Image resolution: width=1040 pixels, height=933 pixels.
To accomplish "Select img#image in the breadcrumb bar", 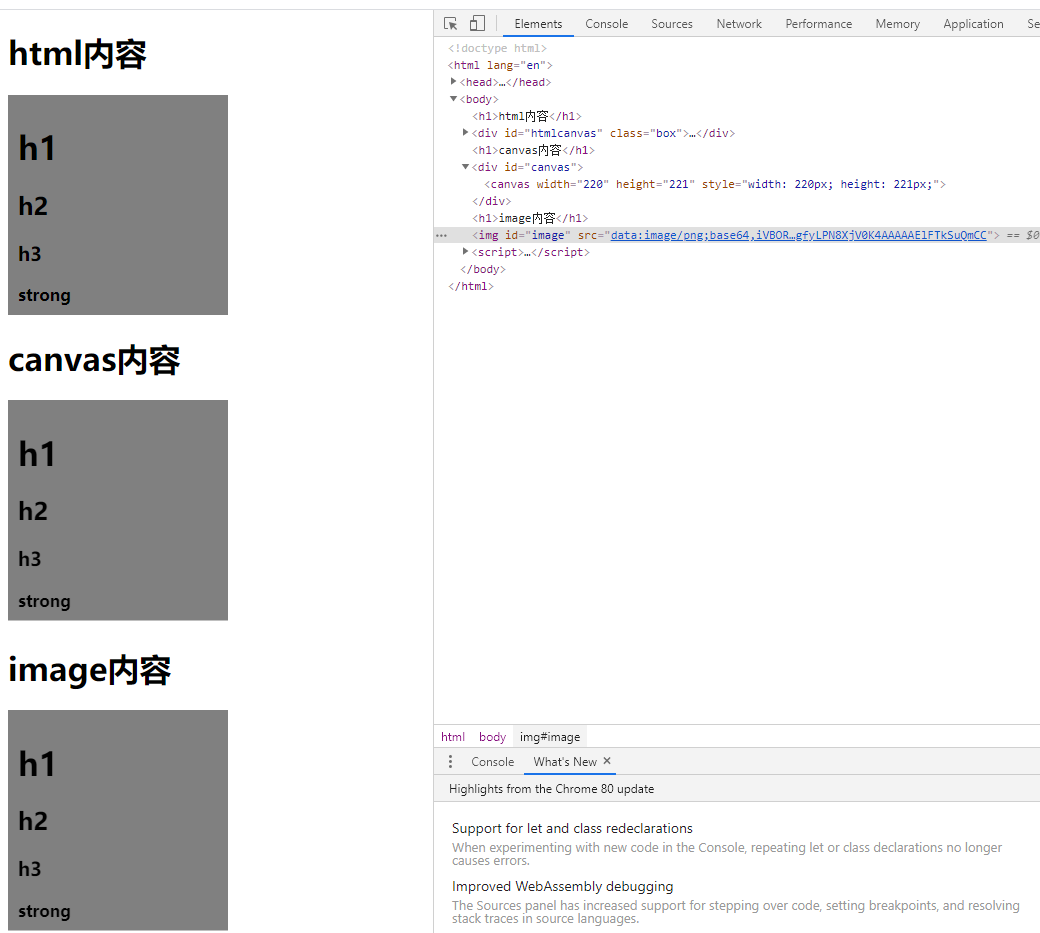I will 550,737.
